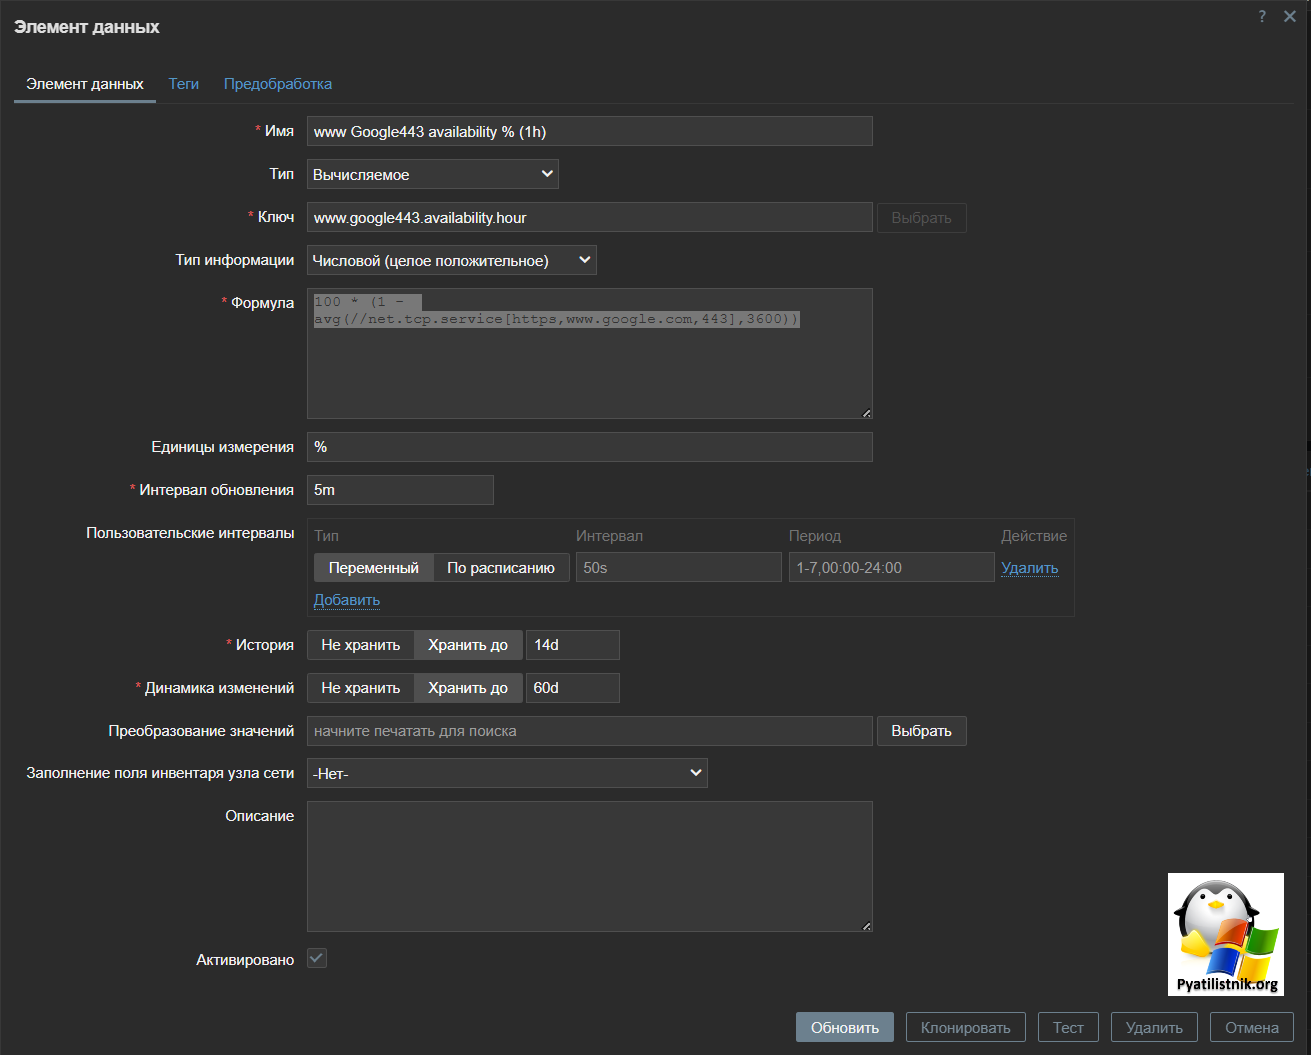Screen dimensions: 1311x1055
Task: Select Не хранить for История
Action: tap(361, 645)
